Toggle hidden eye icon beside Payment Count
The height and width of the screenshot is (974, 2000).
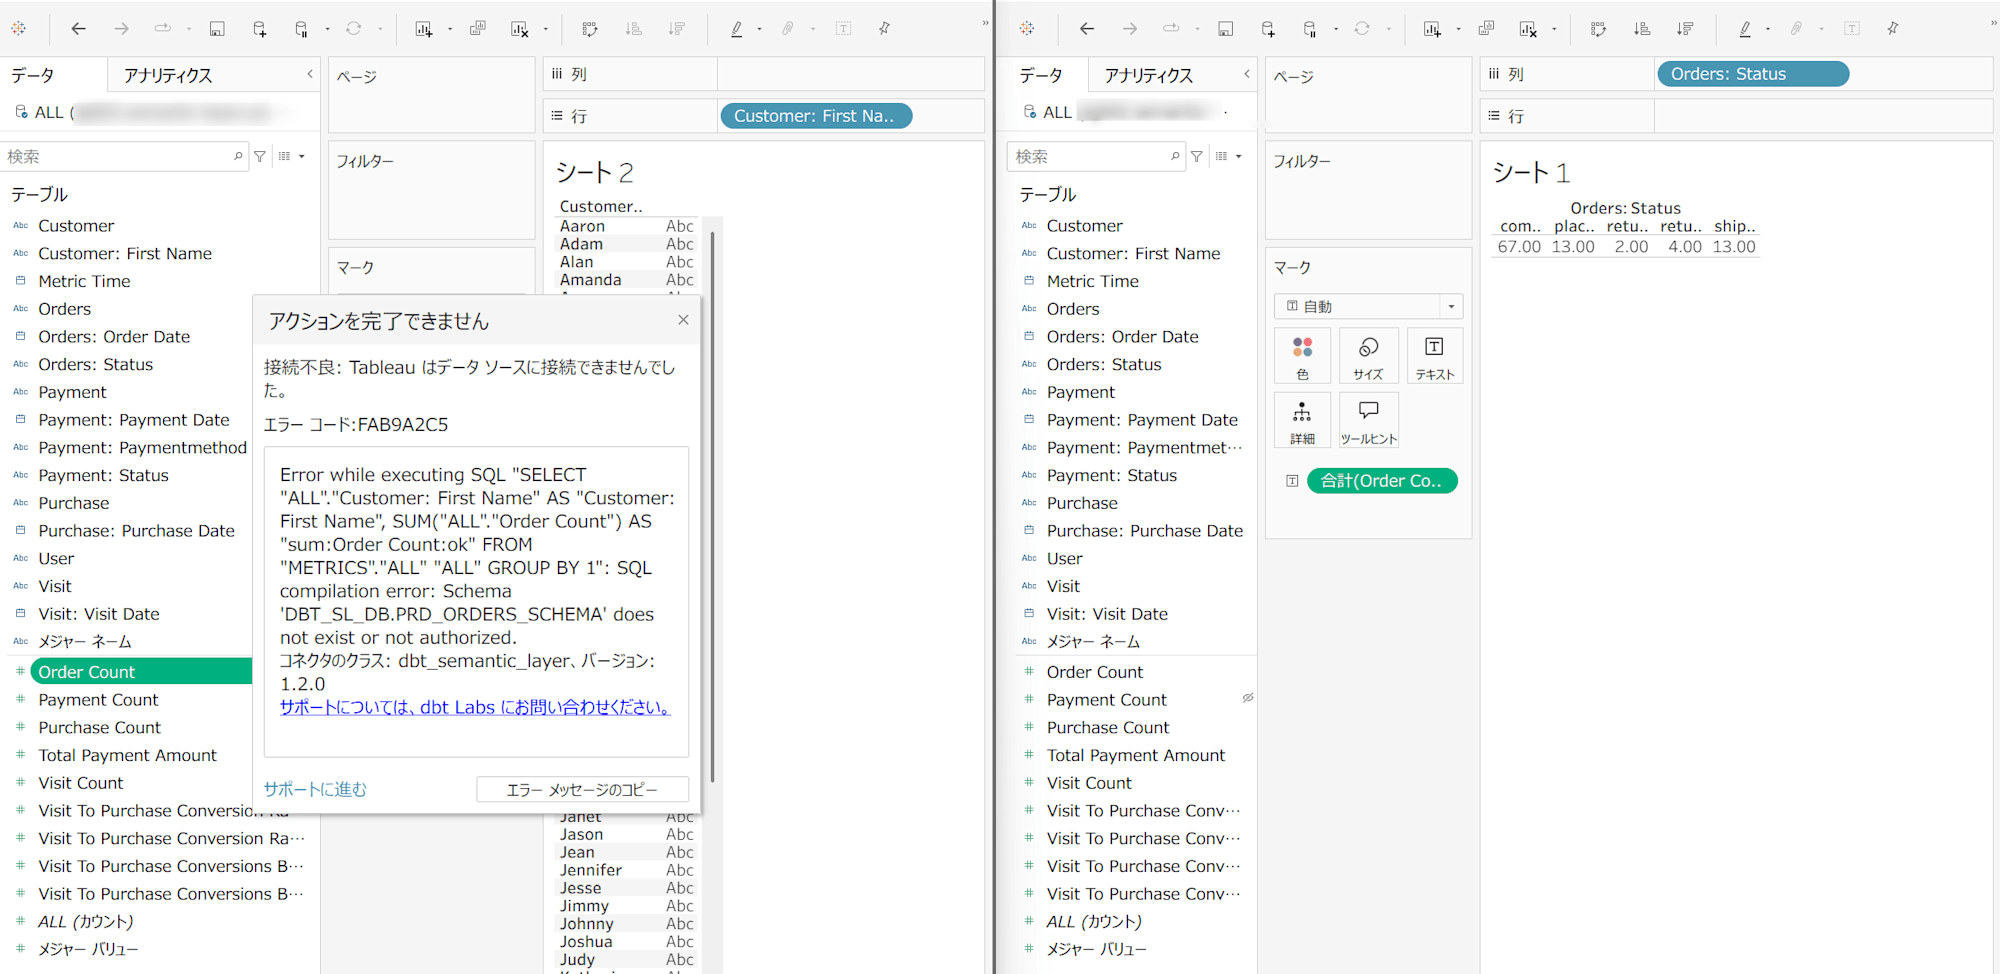pyautogui.click(x=1248, y=698)
